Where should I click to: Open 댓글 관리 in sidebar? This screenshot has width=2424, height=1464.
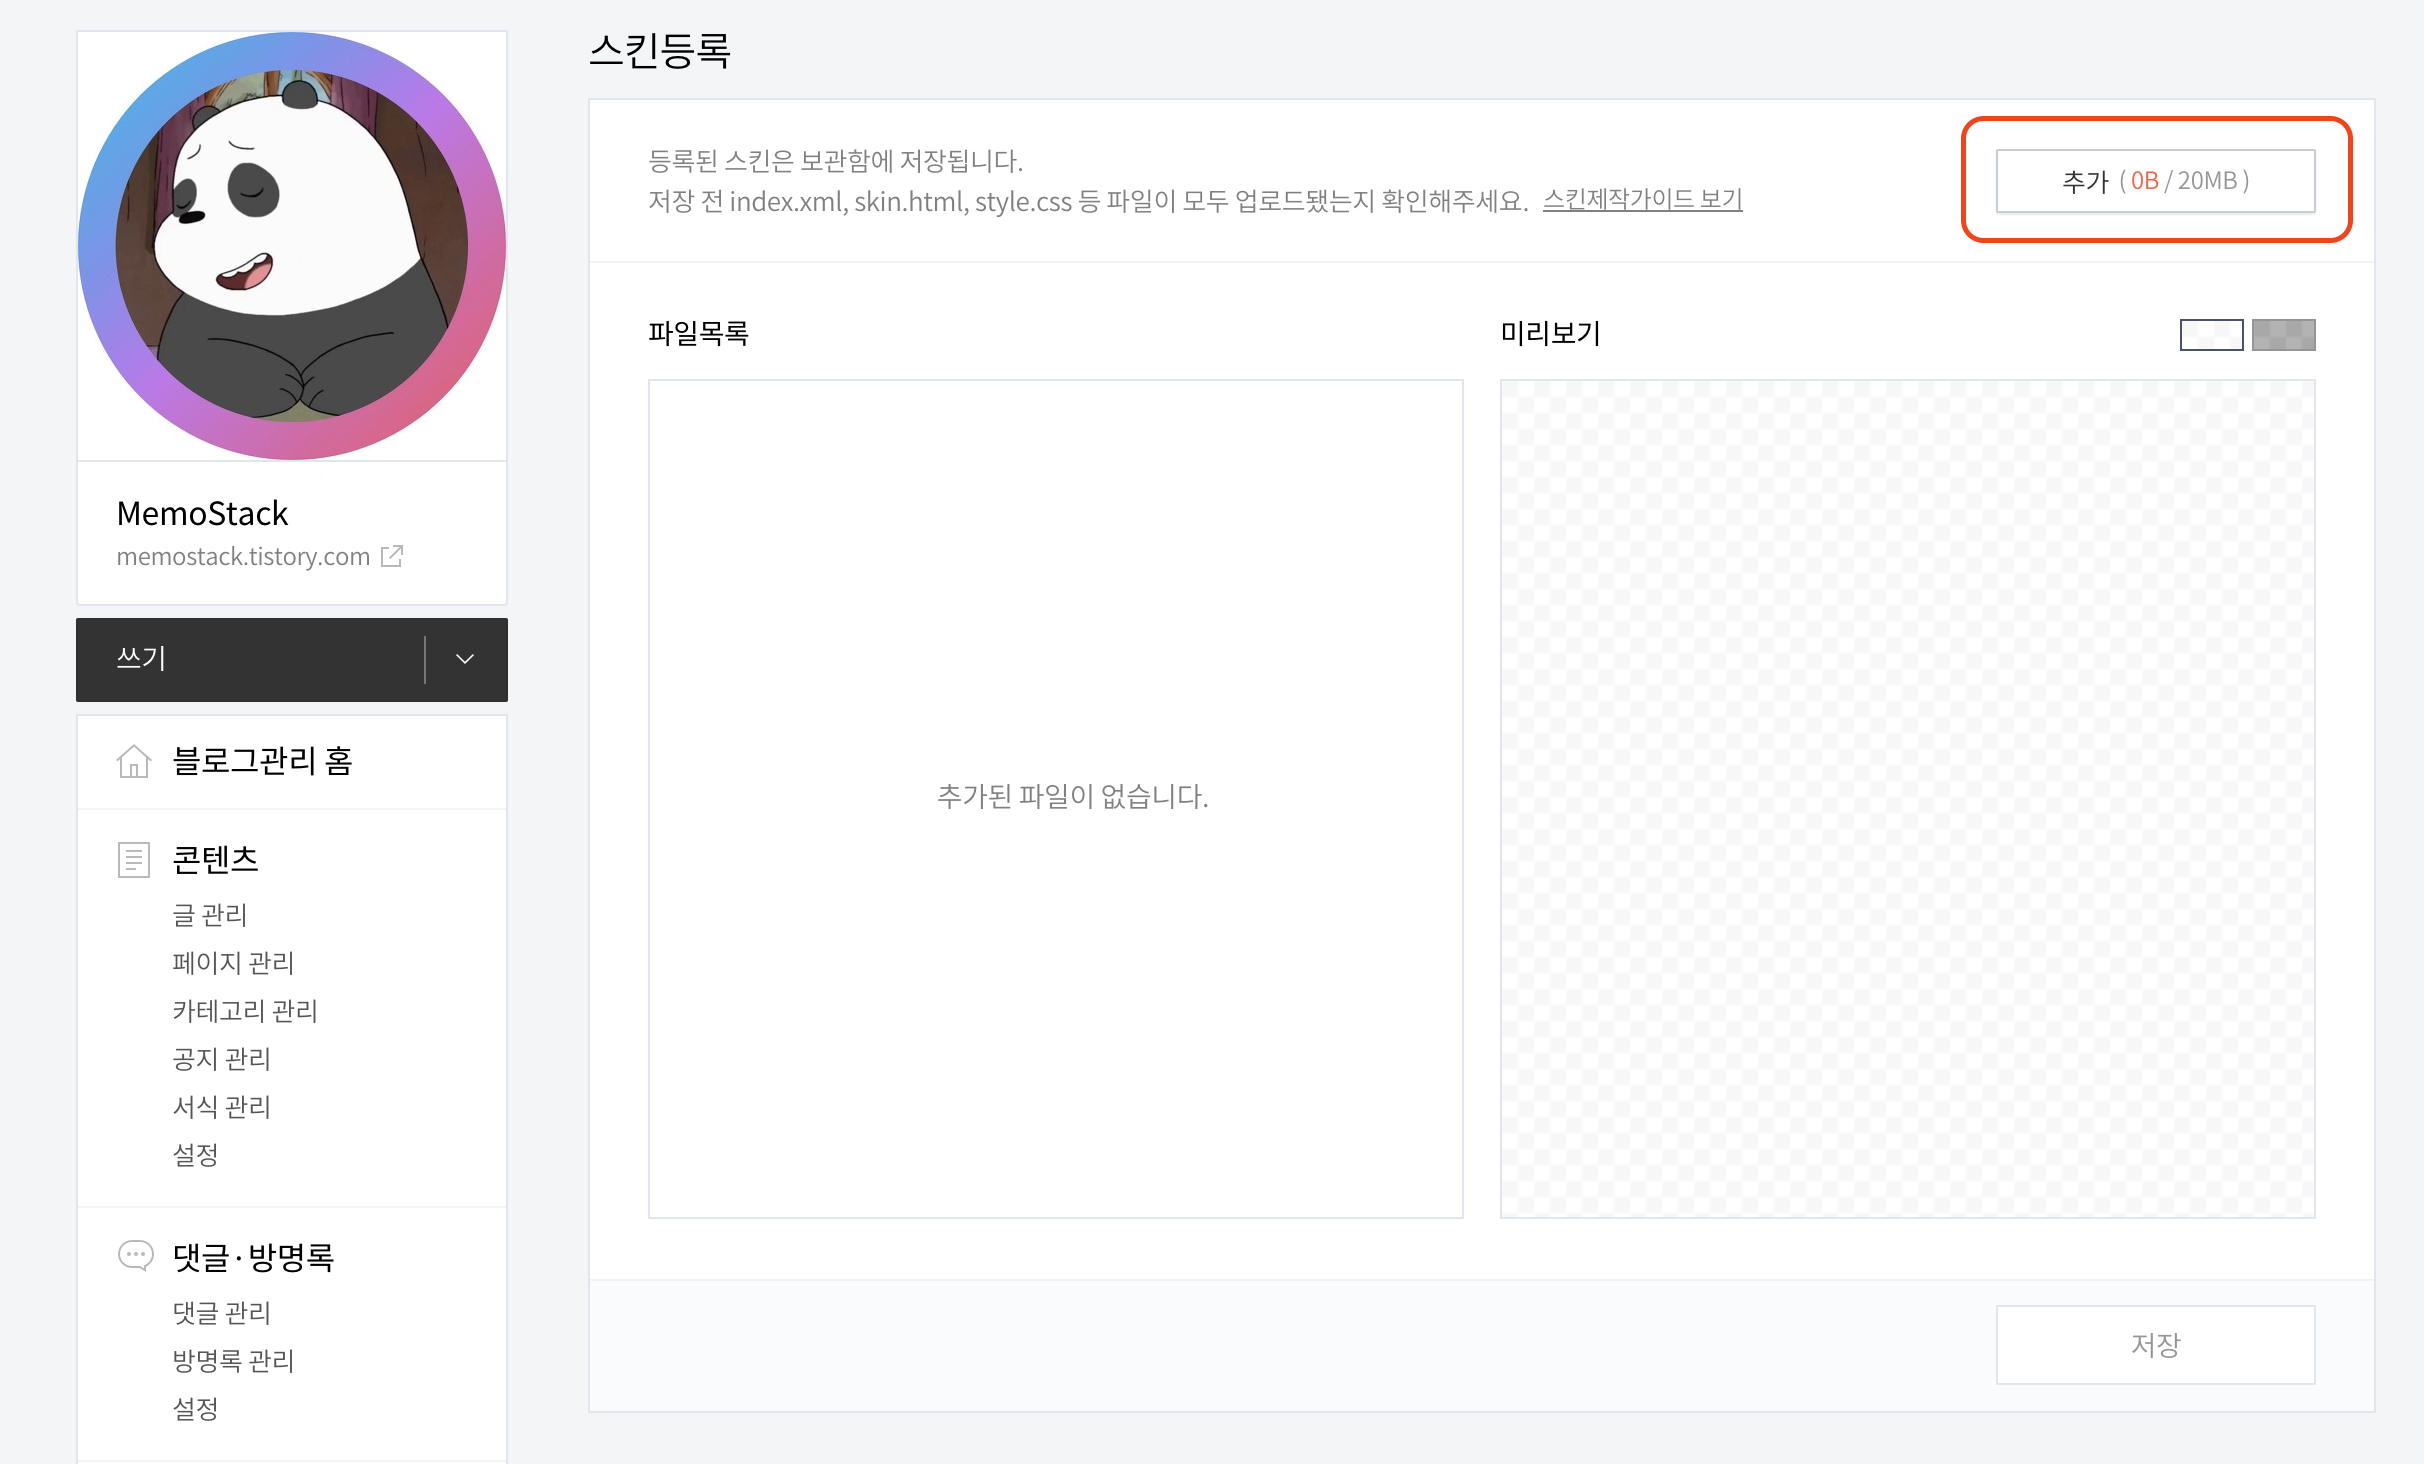pos(221,1312)
